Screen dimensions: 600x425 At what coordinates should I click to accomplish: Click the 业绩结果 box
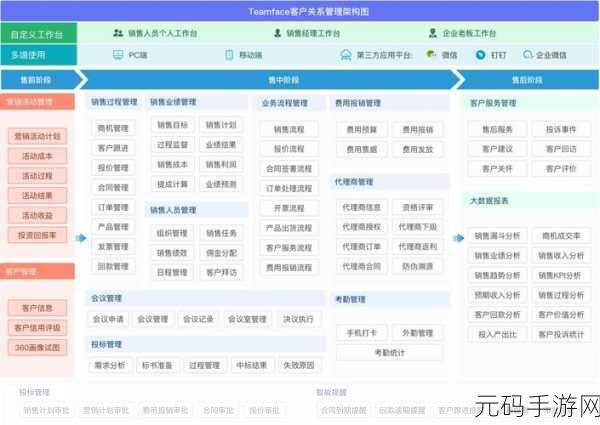click(221, 145)
